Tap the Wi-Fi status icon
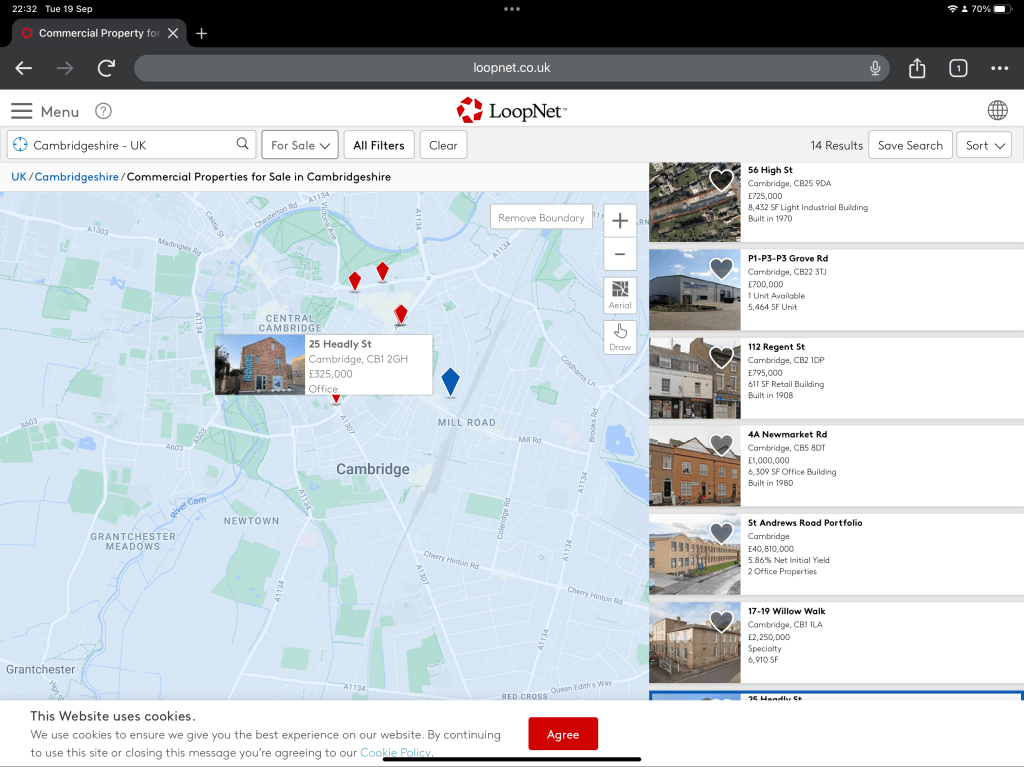 click(x=952, y=8)
